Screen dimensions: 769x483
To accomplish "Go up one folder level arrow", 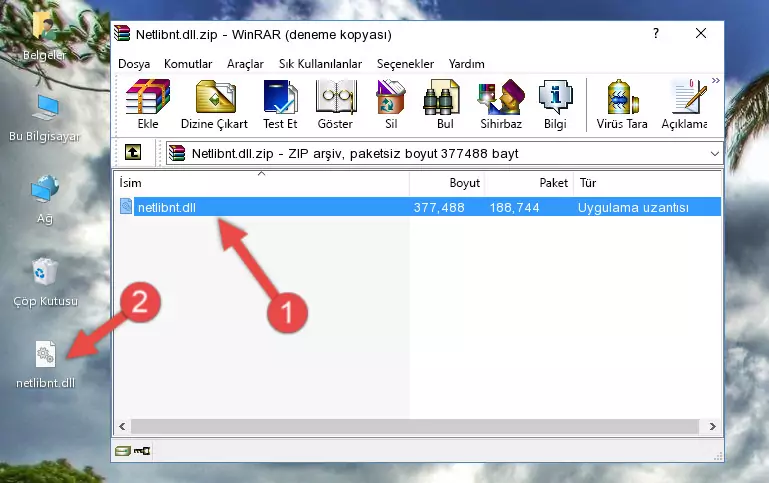I will 133,153.
